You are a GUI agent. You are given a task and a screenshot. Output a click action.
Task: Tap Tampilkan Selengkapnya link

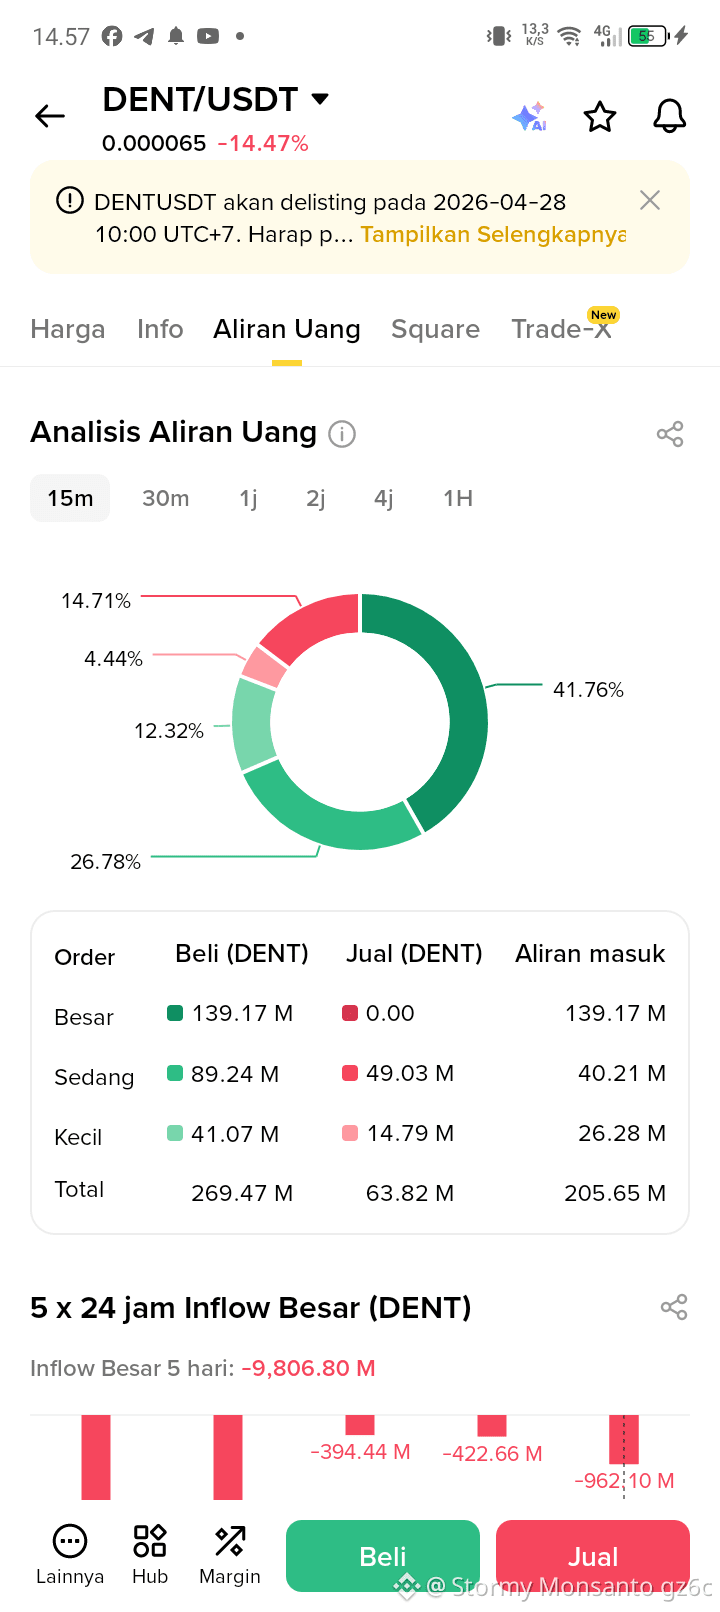click(x=493, y=234)
